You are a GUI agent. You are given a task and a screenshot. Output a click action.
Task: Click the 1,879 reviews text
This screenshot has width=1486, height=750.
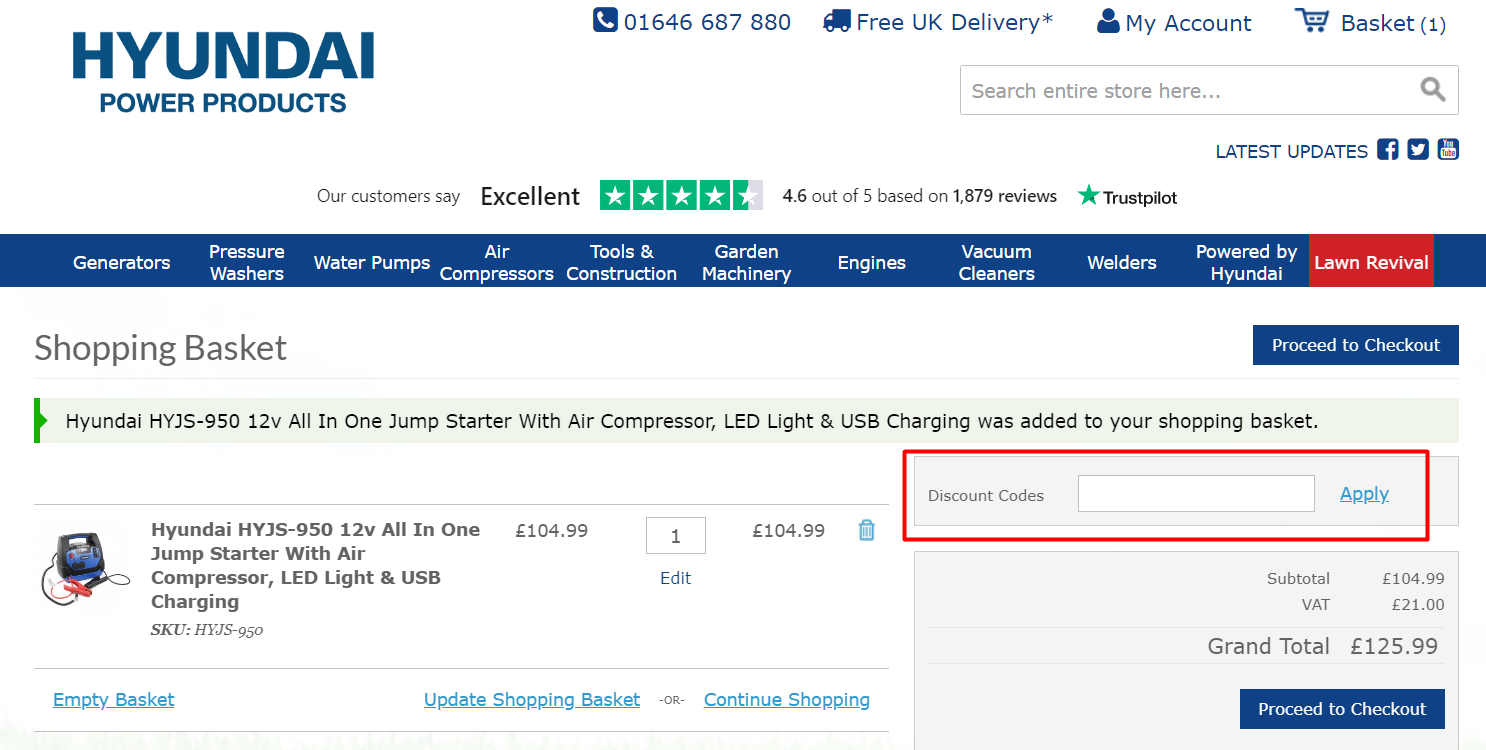(1005, 196)
